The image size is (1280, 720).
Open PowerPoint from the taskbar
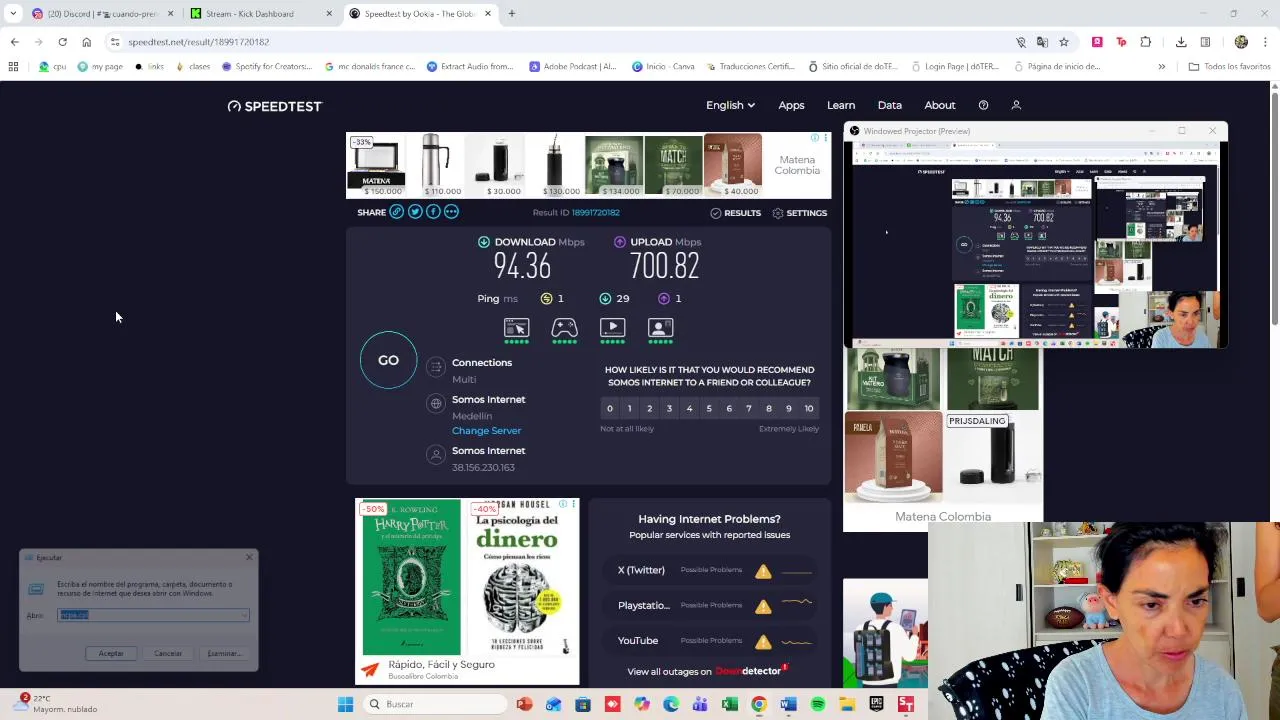click(524, 704)
